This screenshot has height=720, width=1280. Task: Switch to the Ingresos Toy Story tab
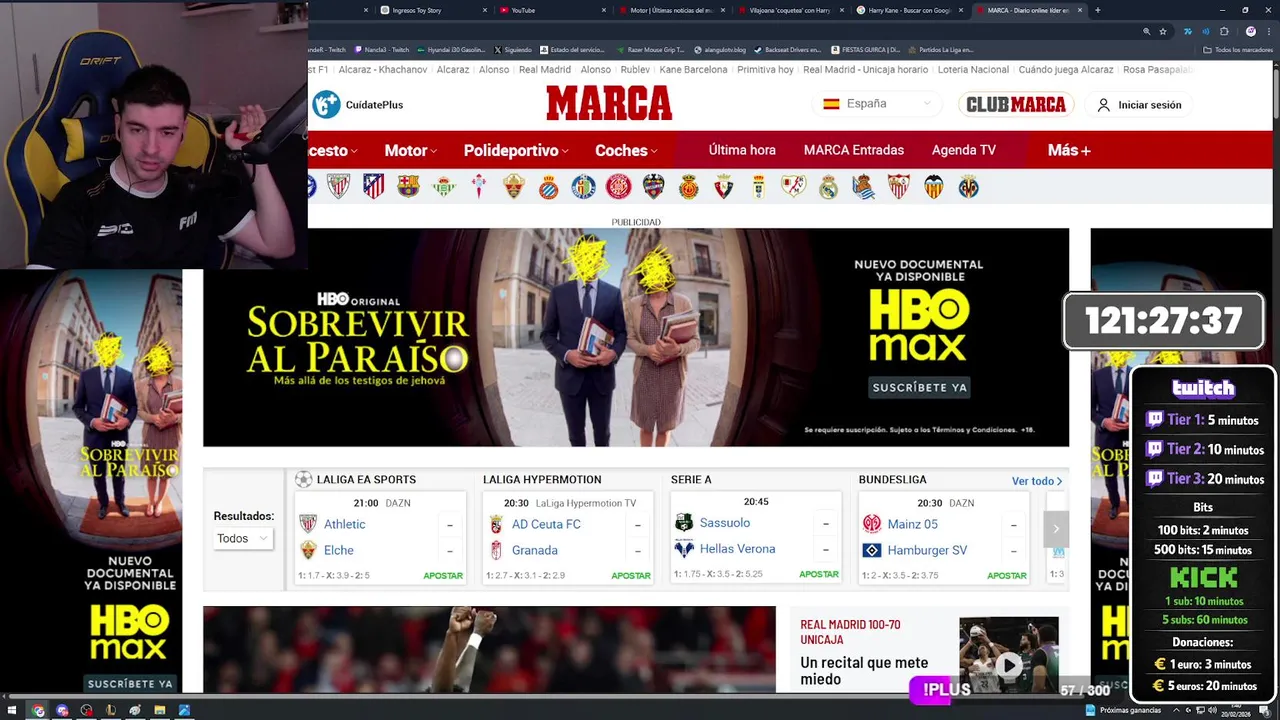[434, 10]
